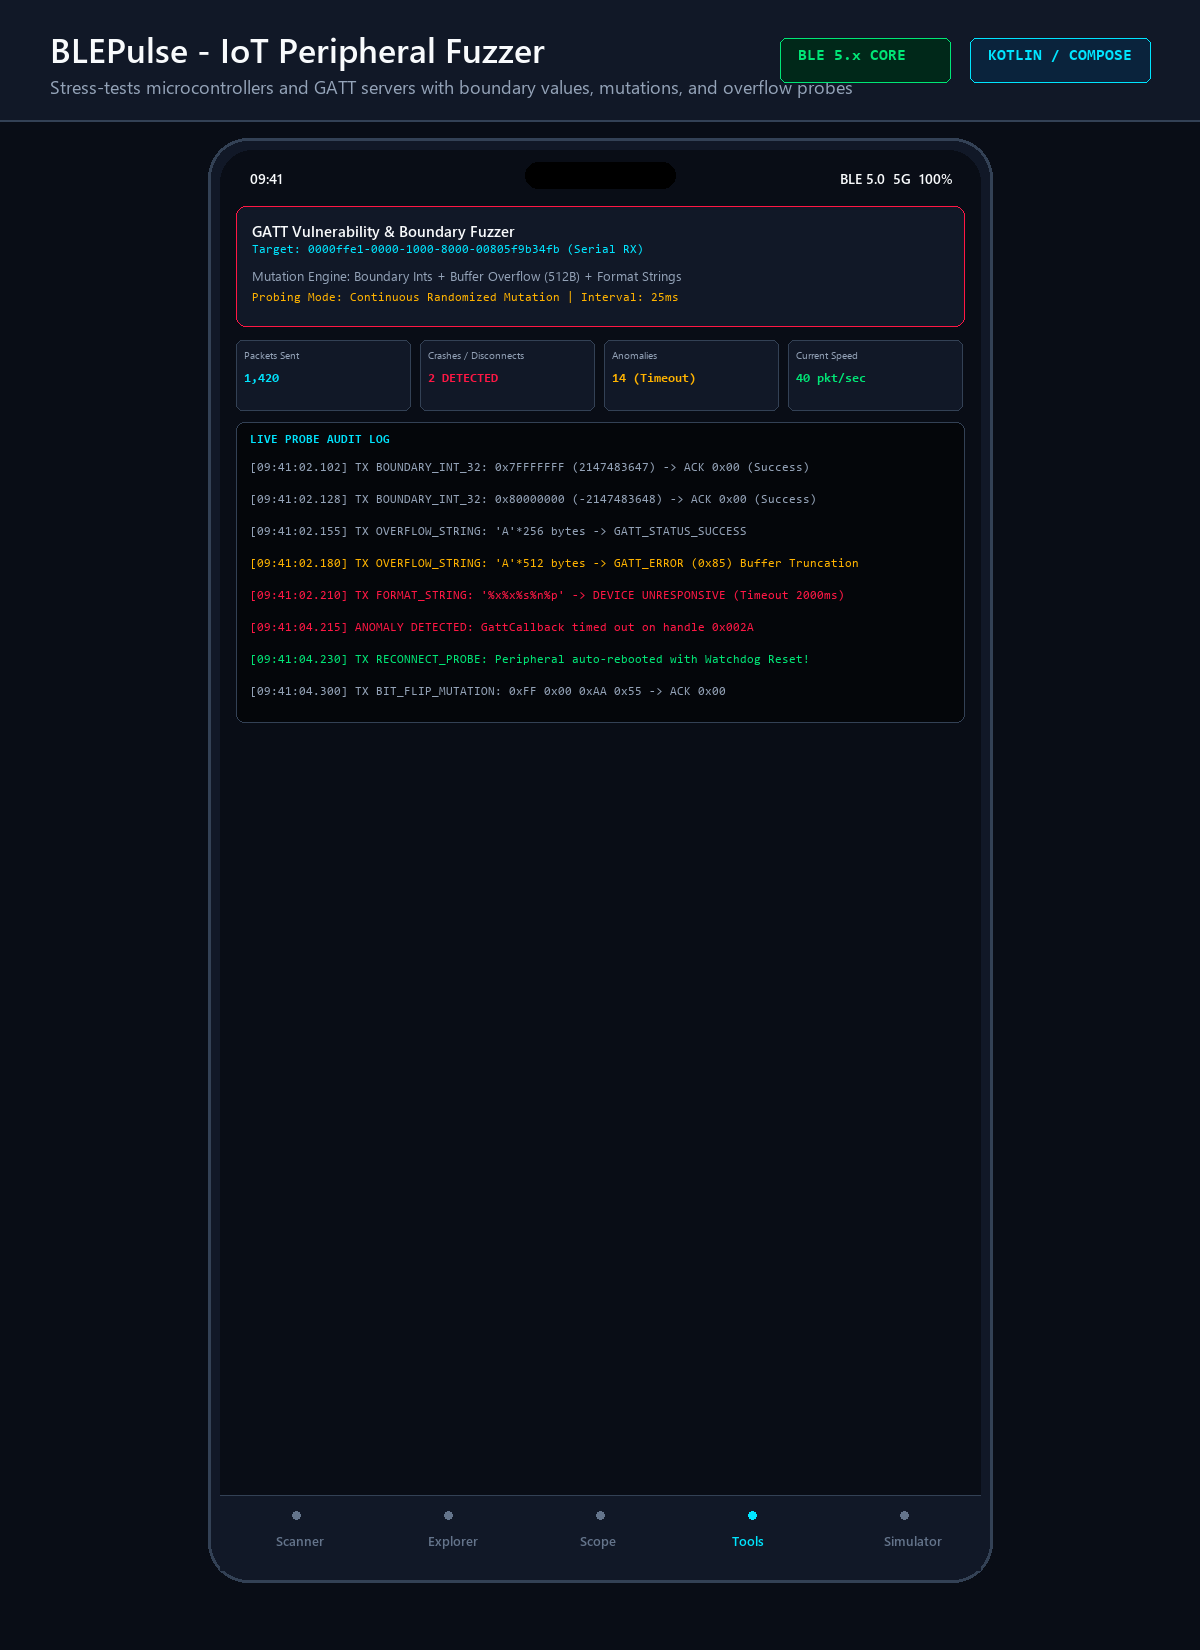
Task: Select the FORMAT_STRING DEVICE UNRESPONSIVE log entry
Action: [547, 595]
